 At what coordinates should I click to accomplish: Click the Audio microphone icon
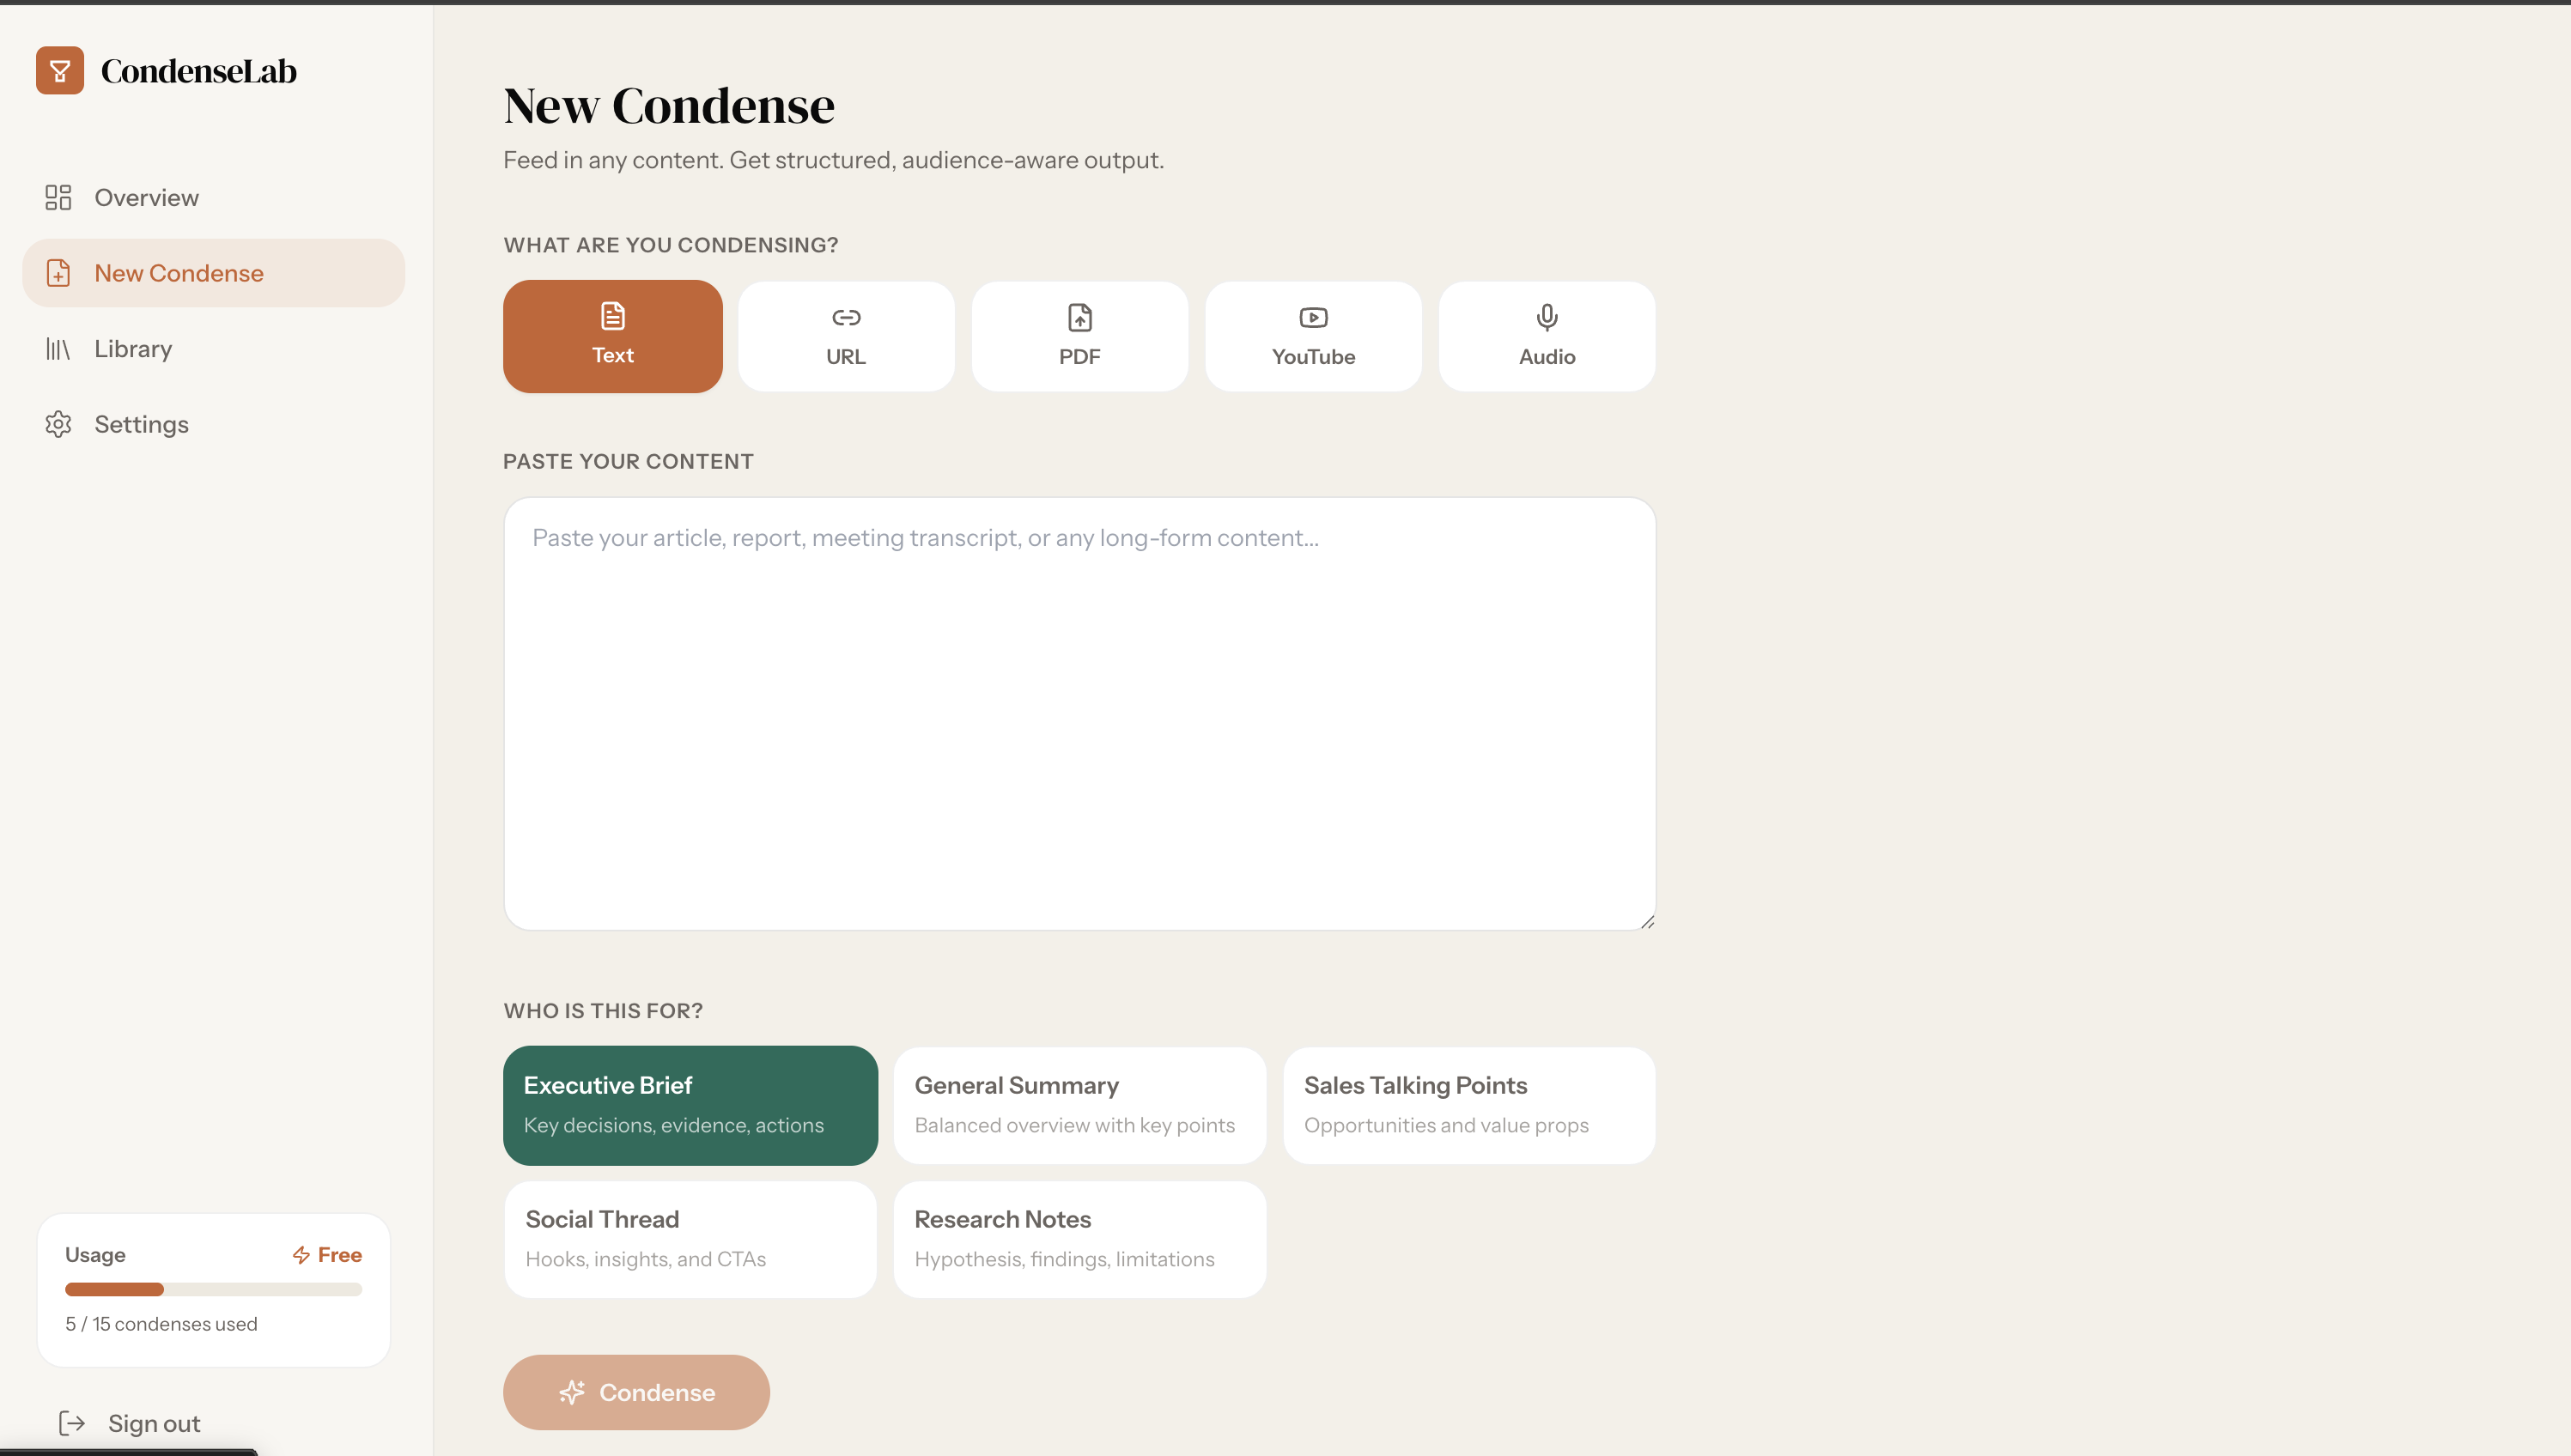[x=1545, y=317]
